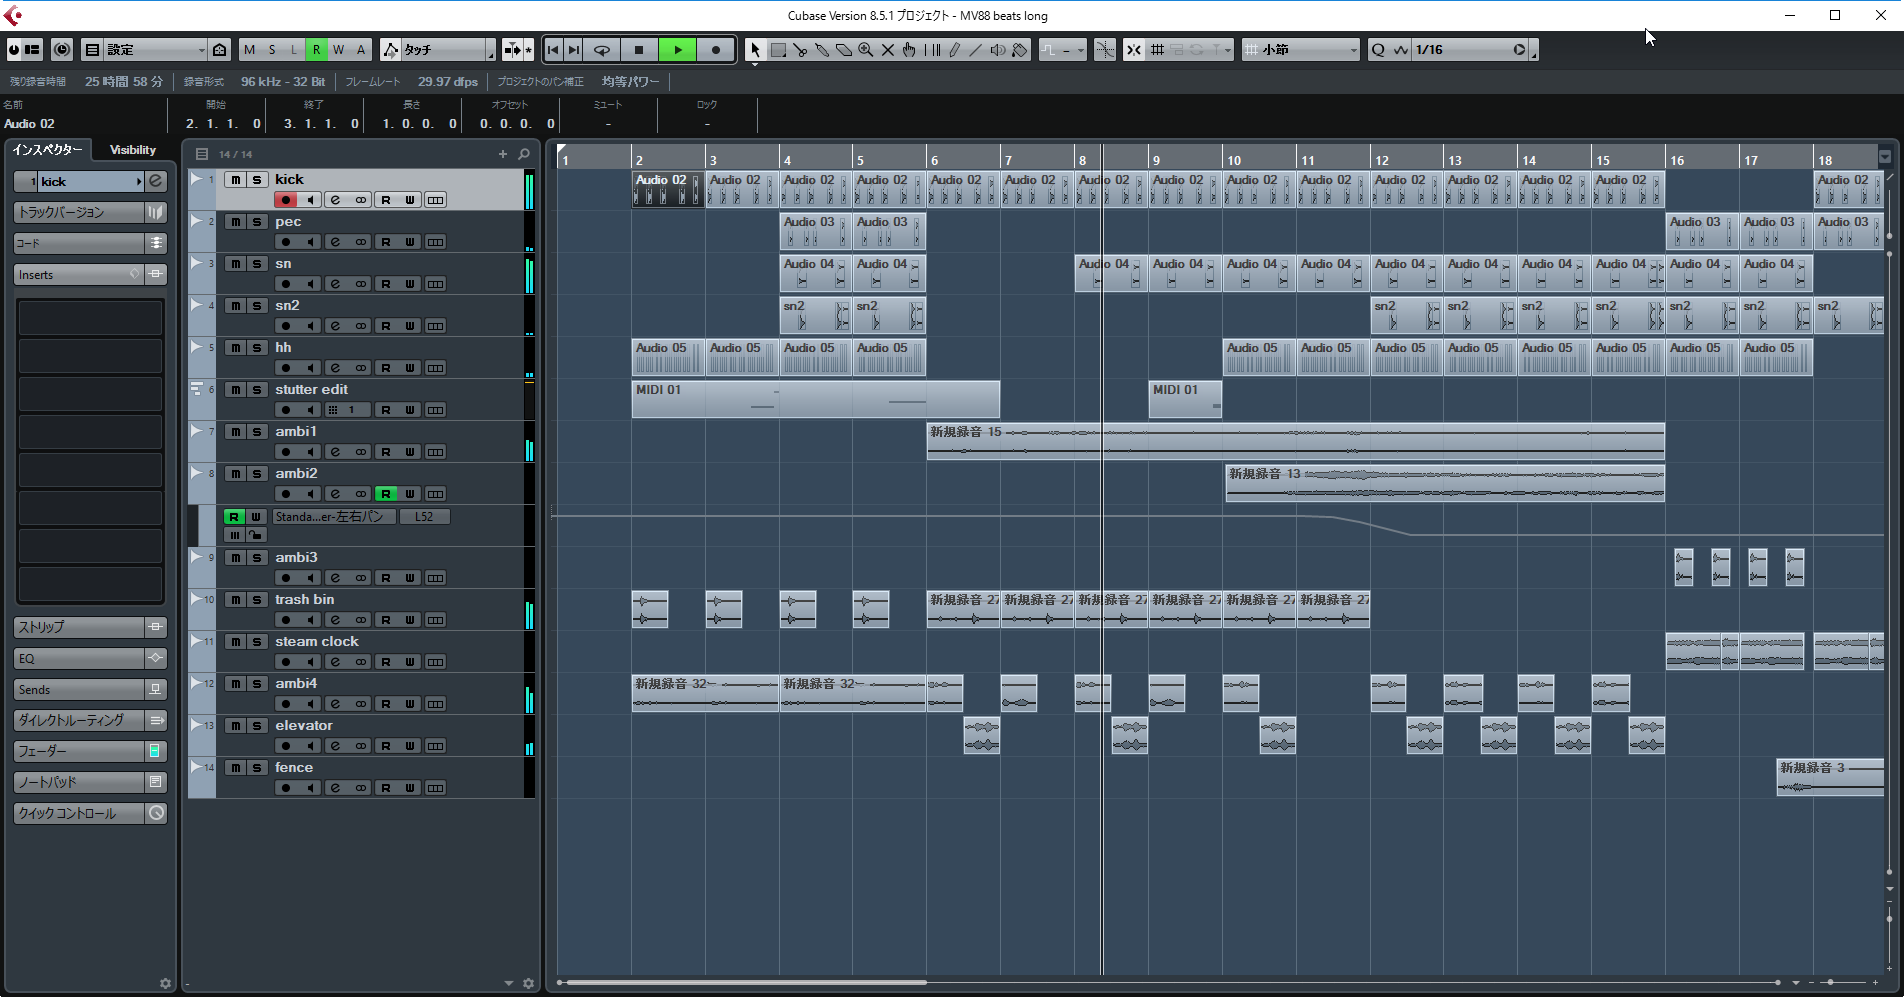The image size is (1904, 997).
Task: Open the 設定 workspace dropdown
Action: pos(155,50)
